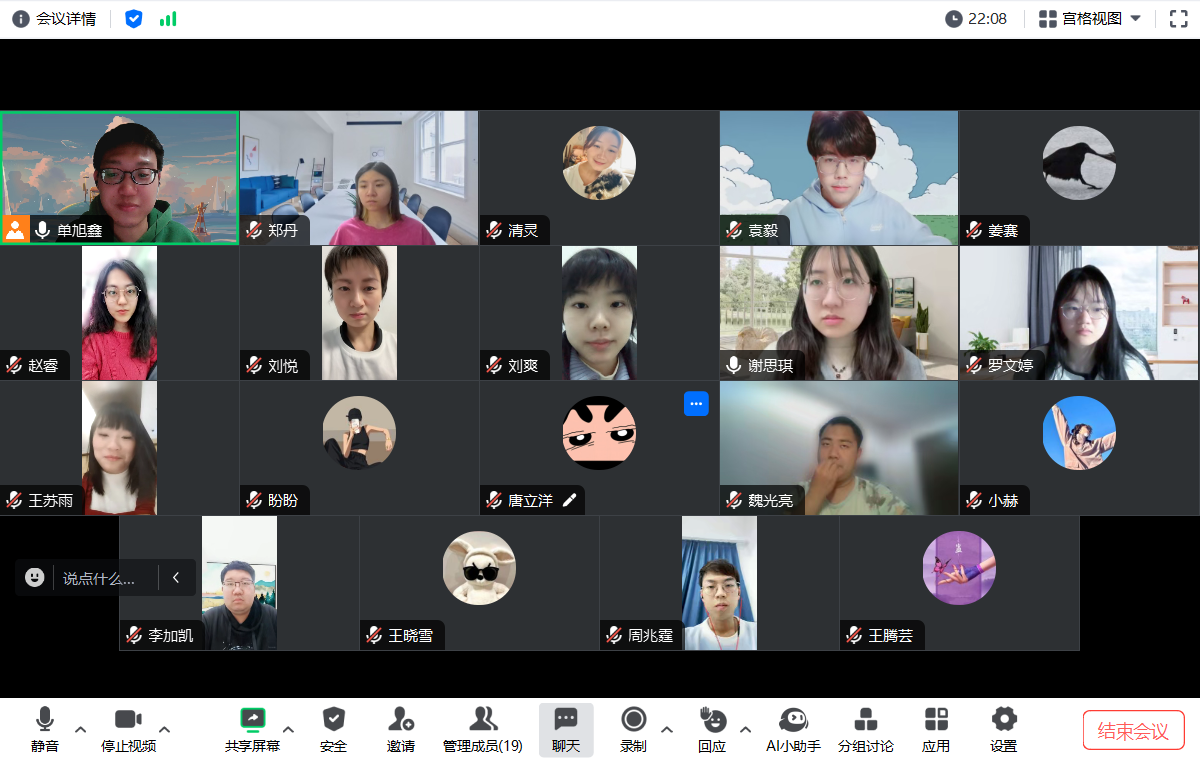Click the 结束会议 button
The width and height of the screenshot is (1200, 762).
coord(1133,731)
